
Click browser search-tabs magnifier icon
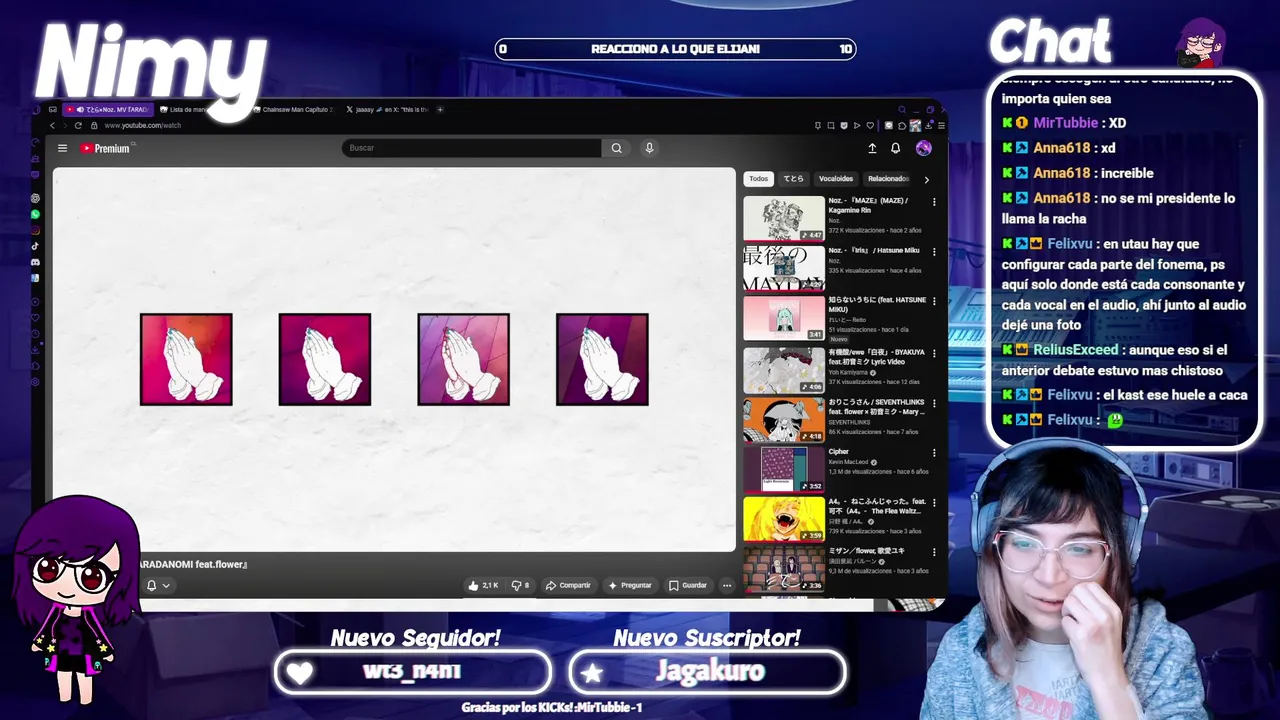pos(902,109)
